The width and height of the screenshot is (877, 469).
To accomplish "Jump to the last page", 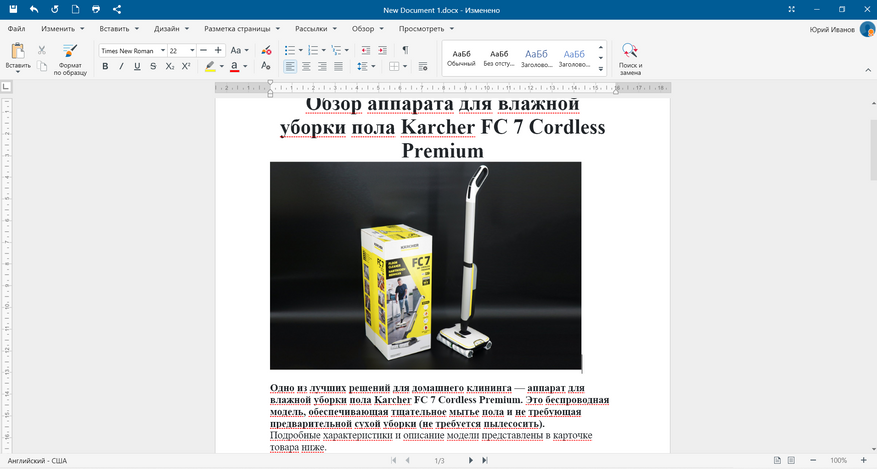I will tap(485, 461).
